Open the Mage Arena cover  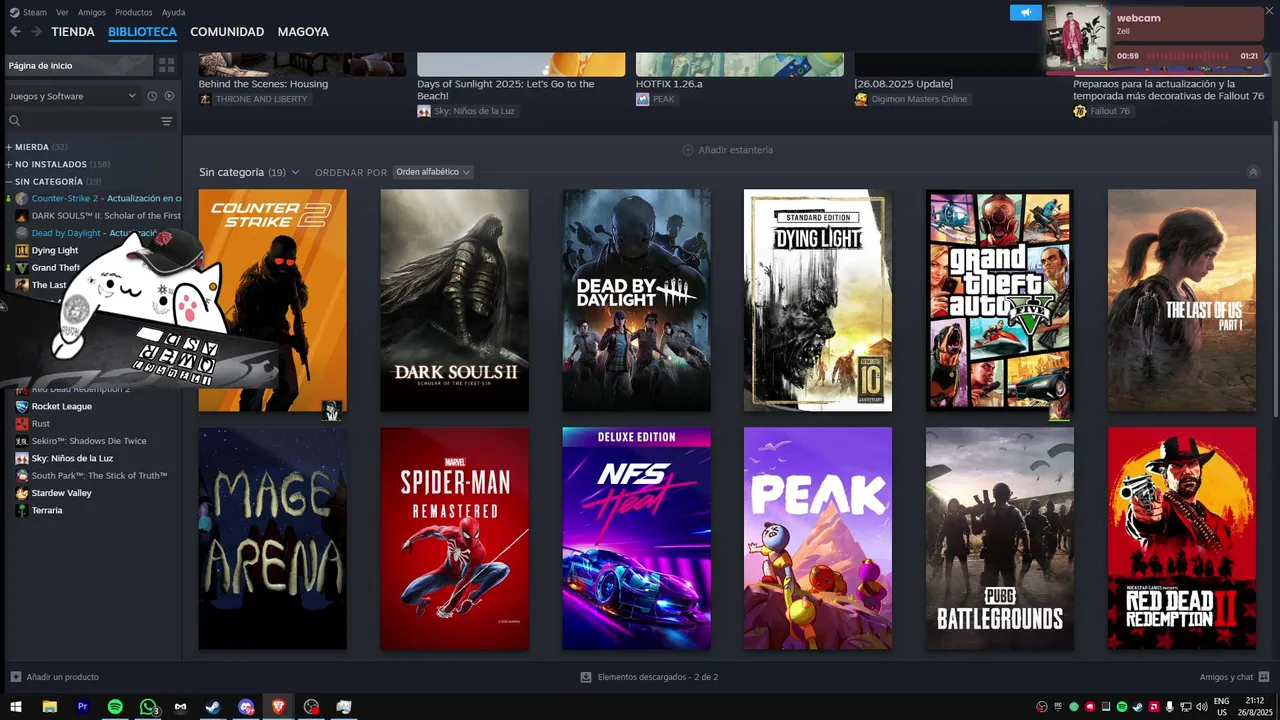272,538
